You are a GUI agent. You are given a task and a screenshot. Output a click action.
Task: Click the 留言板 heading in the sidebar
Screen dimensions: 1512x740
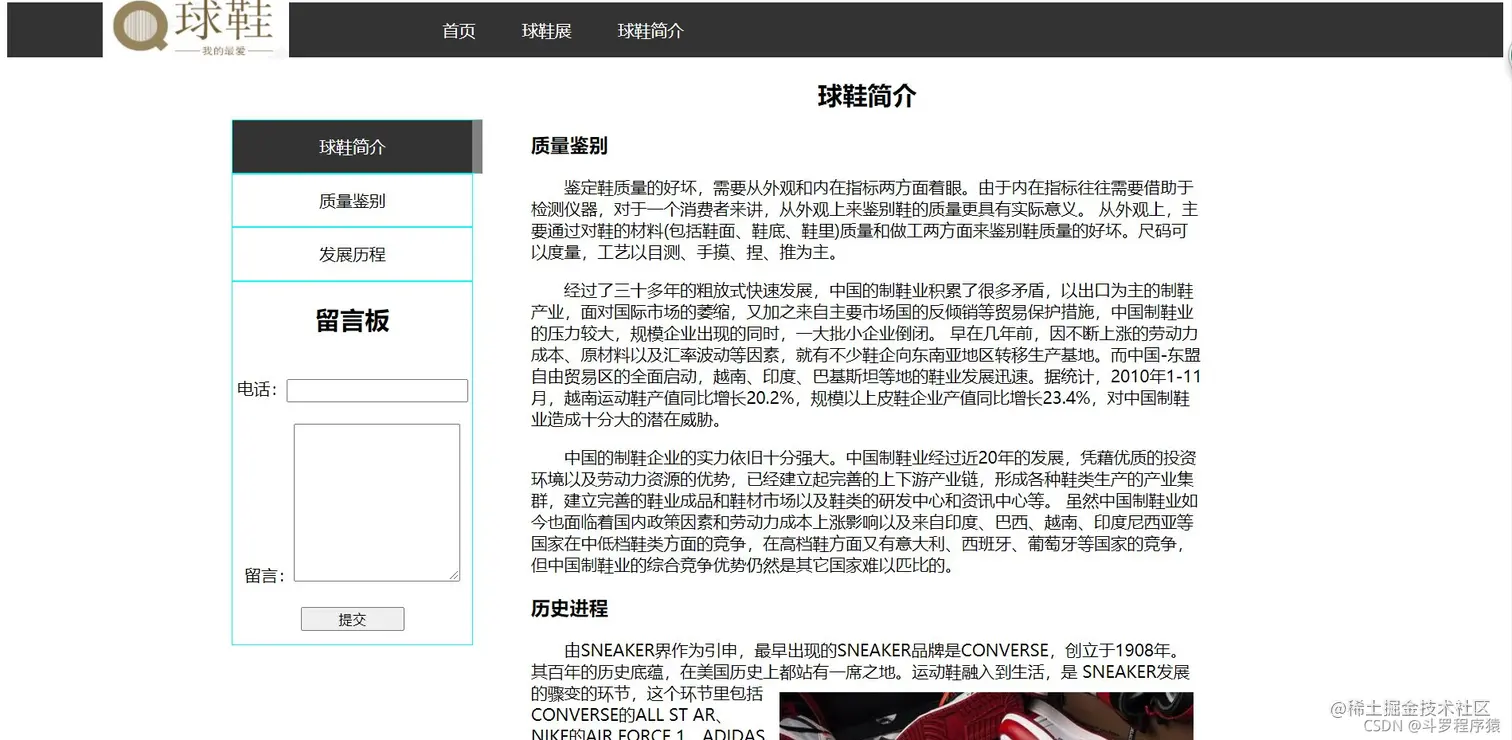pos(352,321)
